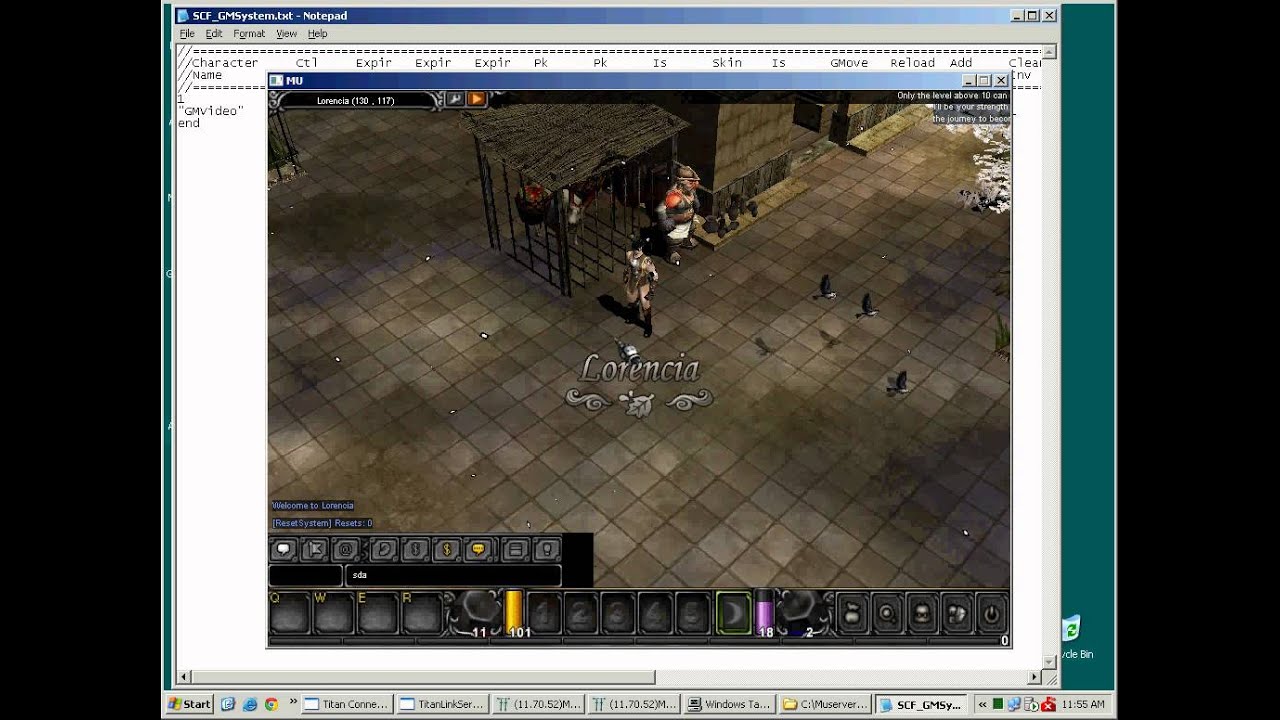Click the Q item hotkey slot

tap(289, 613)
